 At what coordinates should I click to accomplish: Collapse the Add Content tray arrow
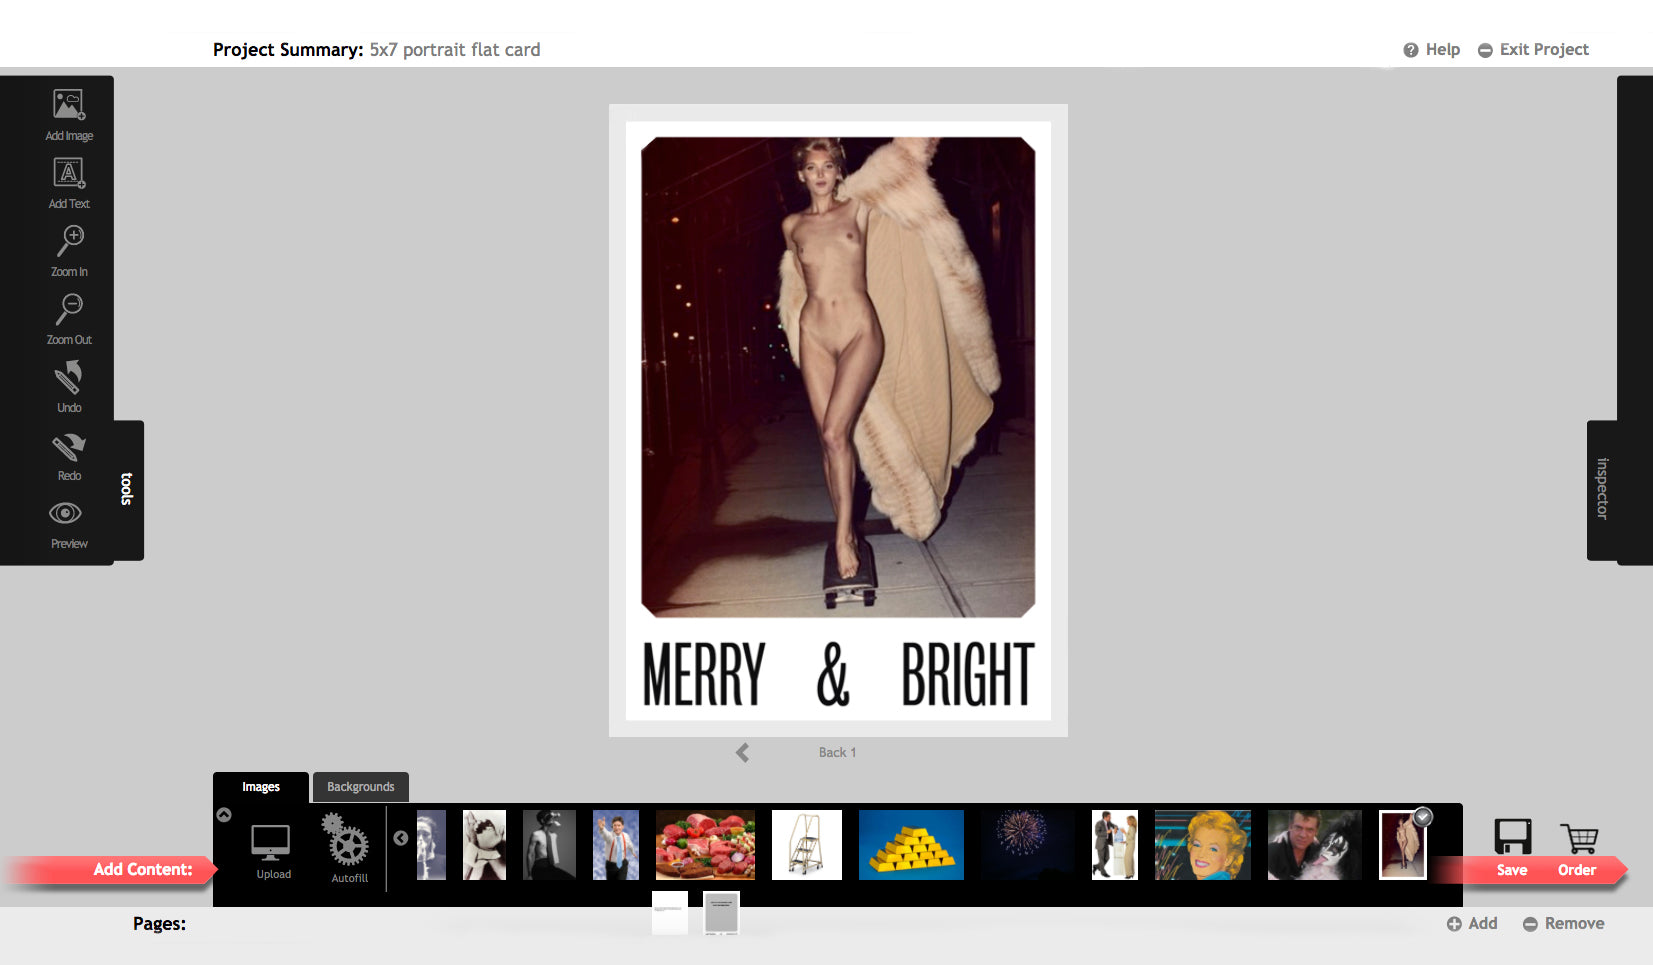[x=224, y=815]
